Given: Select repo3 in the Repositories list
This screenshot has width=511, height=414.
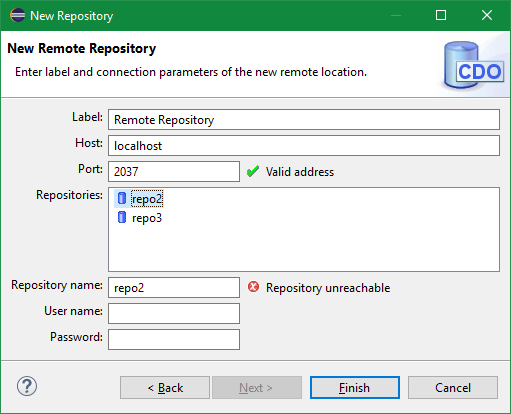Looking at the screenshot, I should [x=147, y=218].
